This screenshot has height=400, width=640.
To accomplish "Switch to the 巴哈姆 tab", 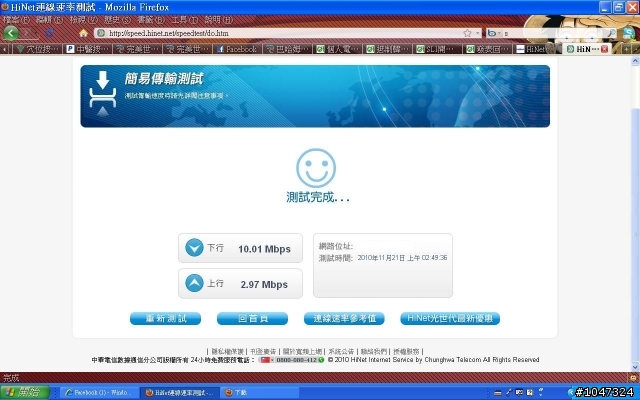I will pyautogui.click(x=288, y=49).
